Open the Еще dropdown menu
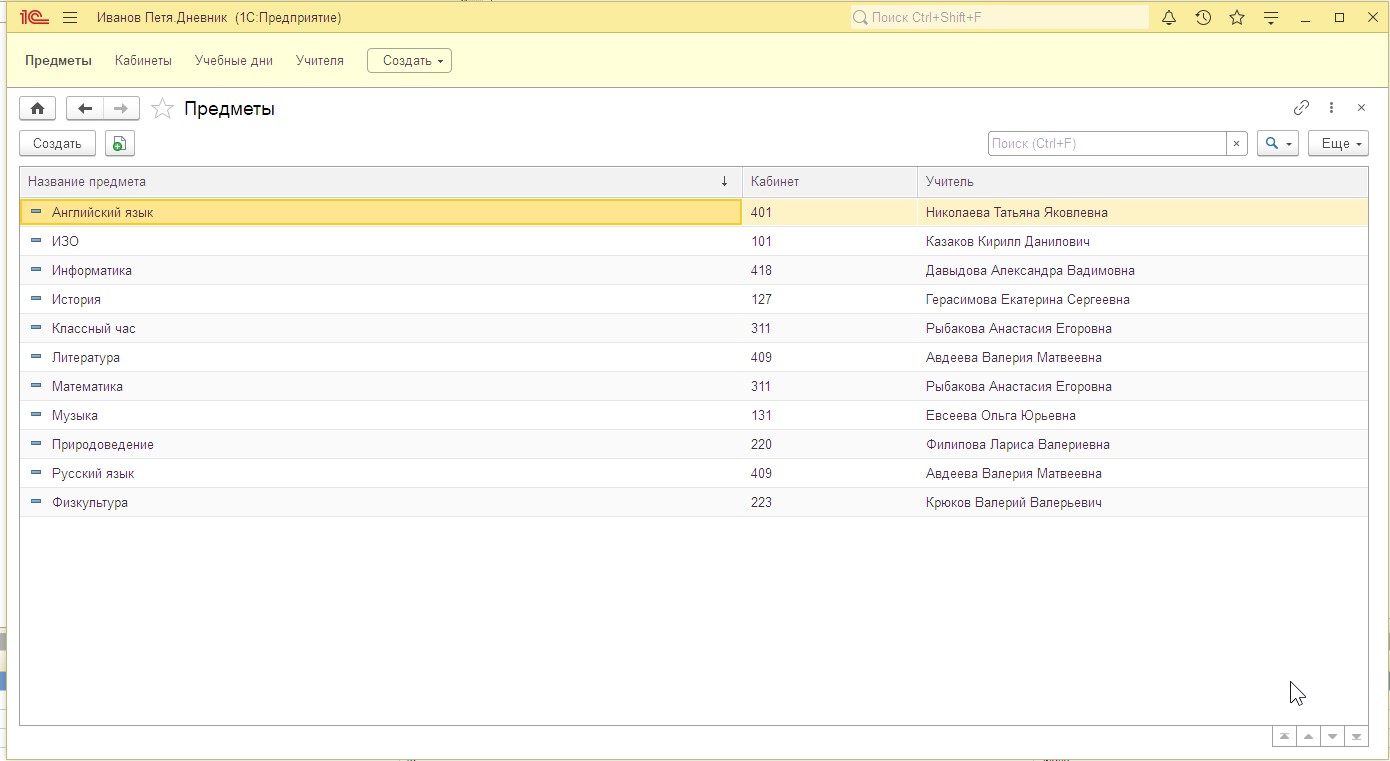This screenshot has height=761, width=1390. click(1338, 144)
